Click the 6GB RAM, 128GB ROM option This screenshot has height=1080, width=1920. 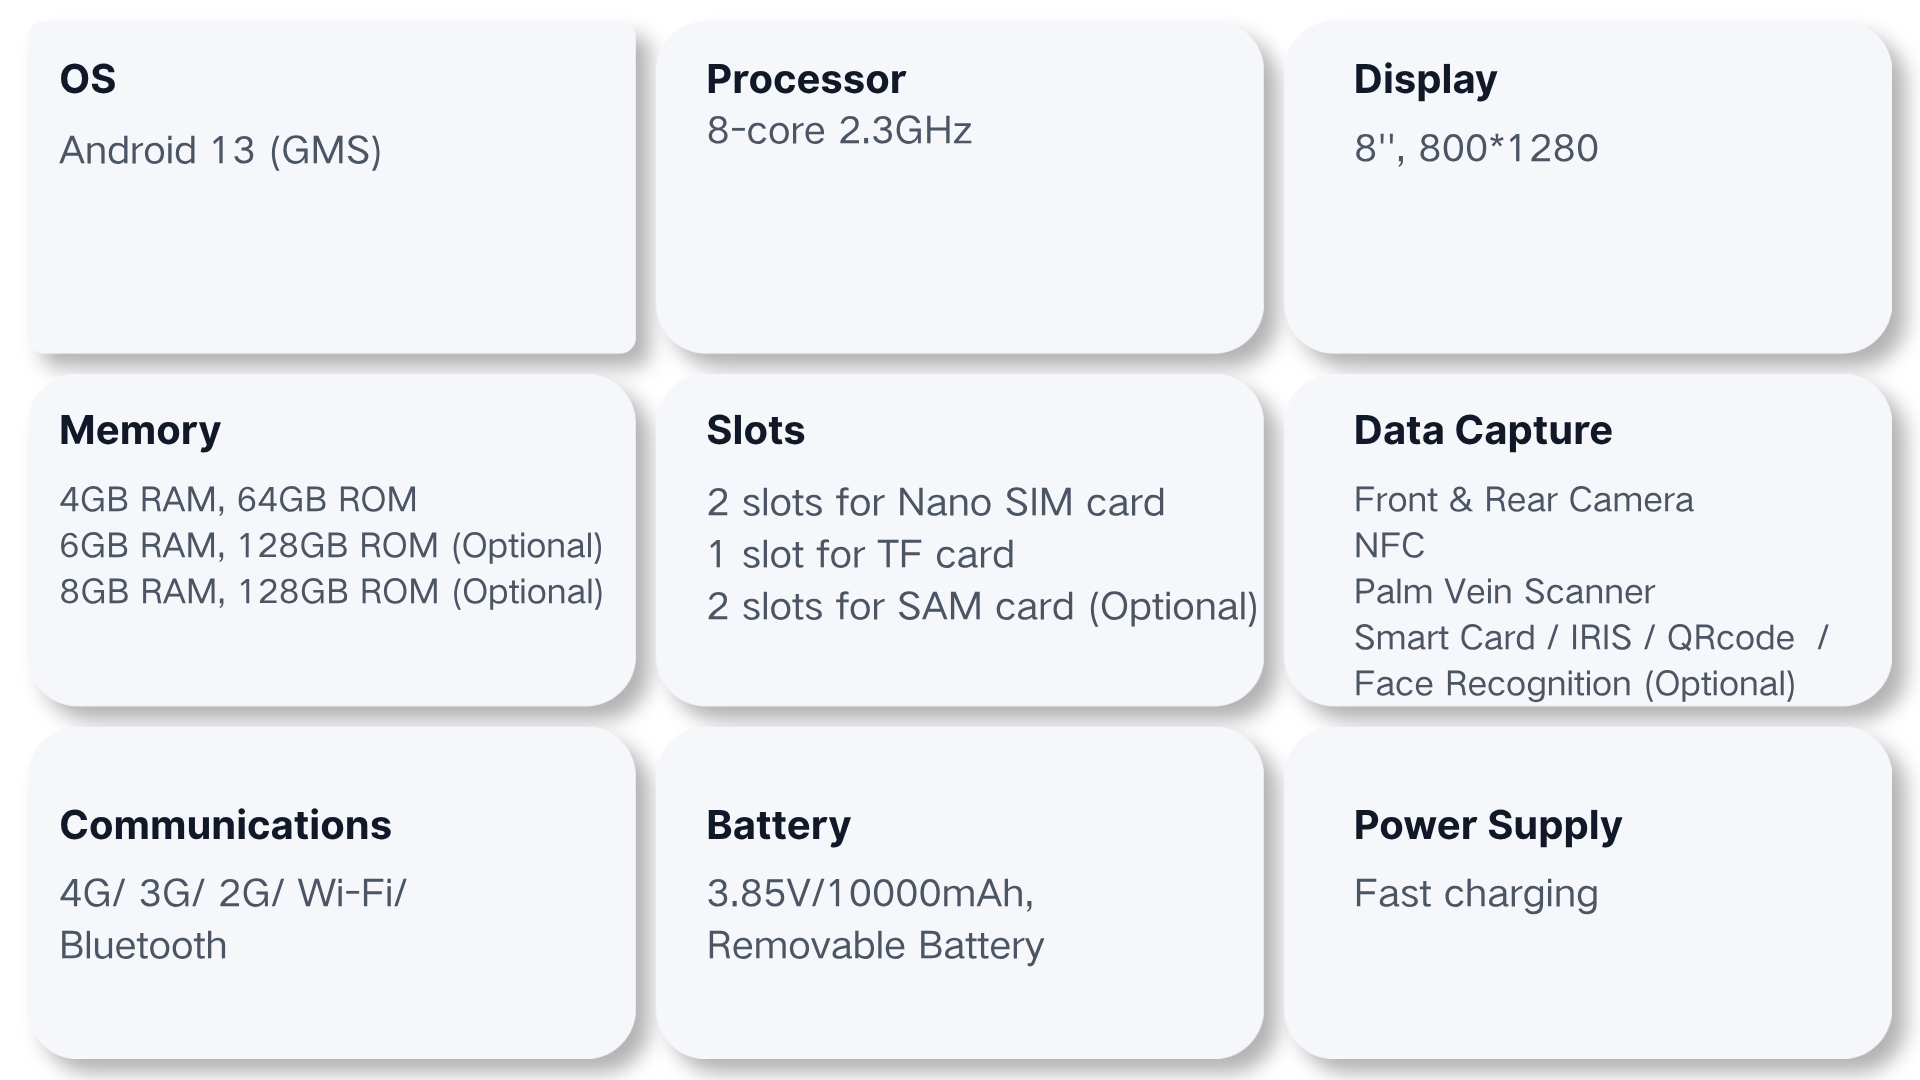pos(331,545)
